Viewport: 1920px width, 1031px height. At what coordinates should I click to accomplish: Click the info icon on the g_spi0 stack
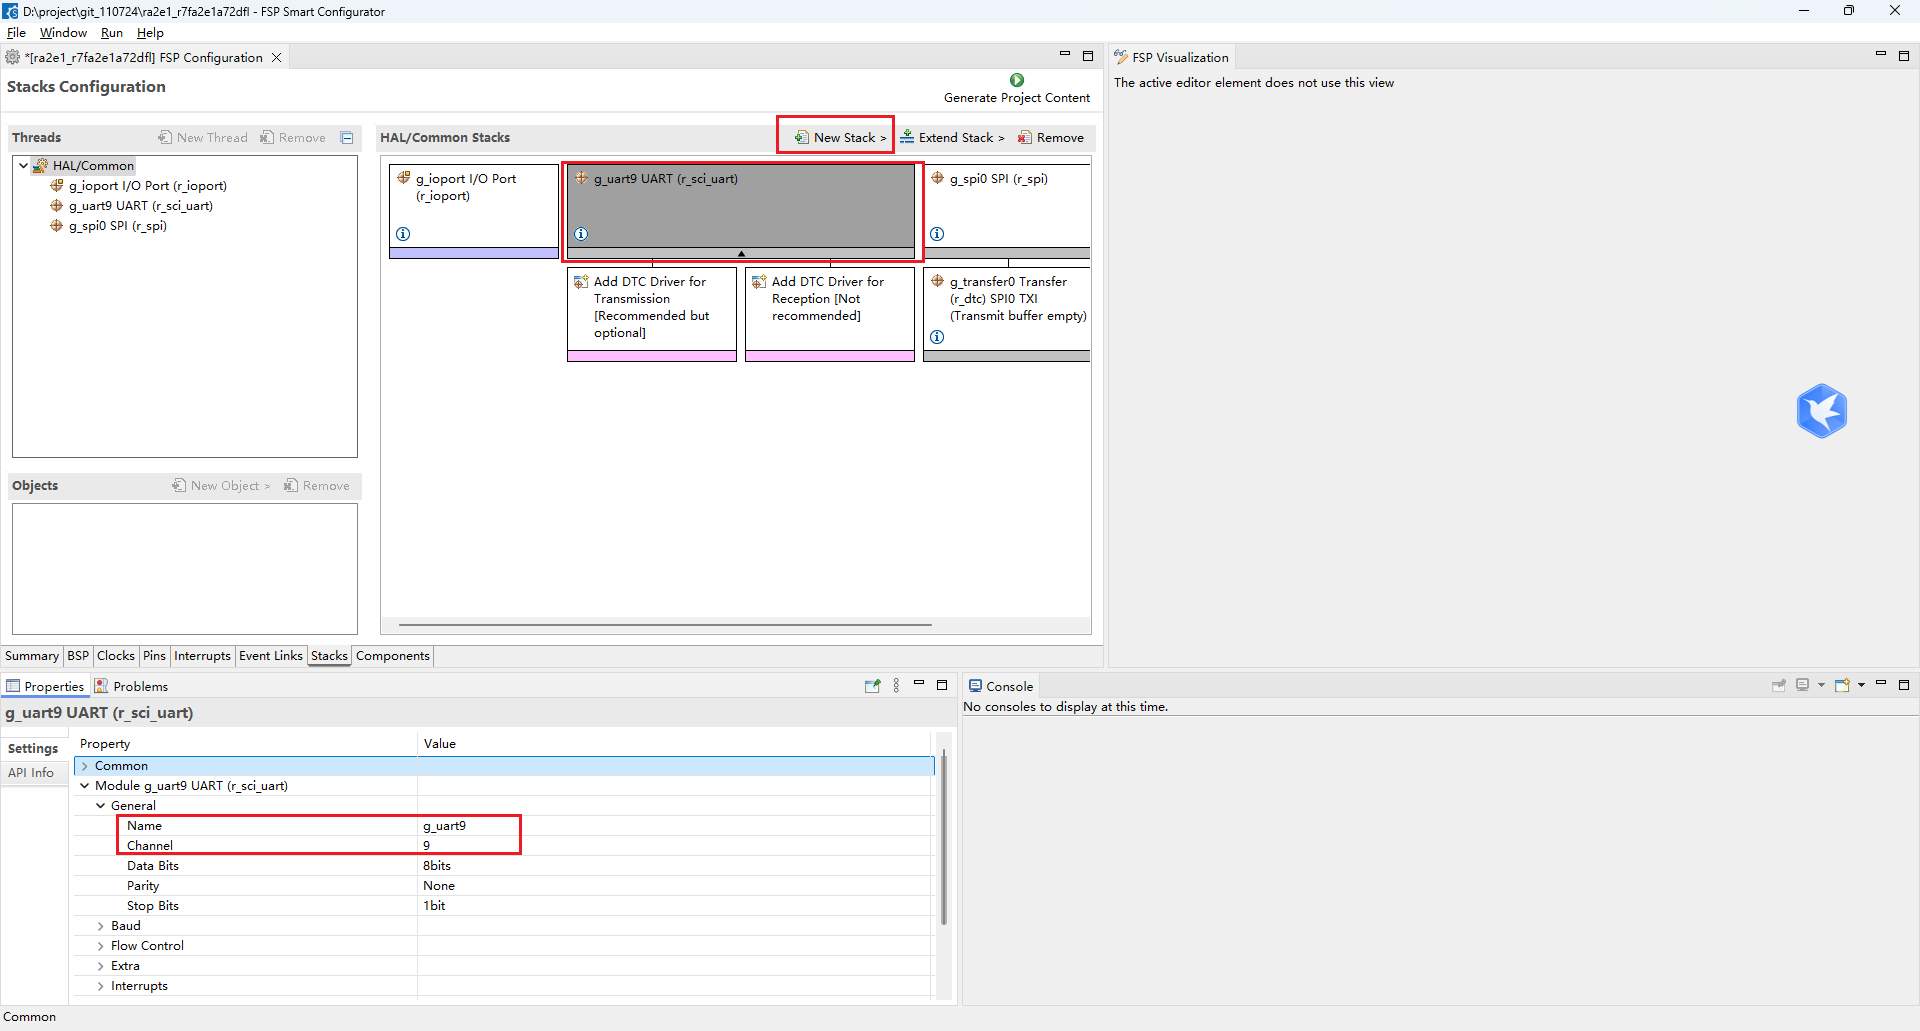point(937,234)
